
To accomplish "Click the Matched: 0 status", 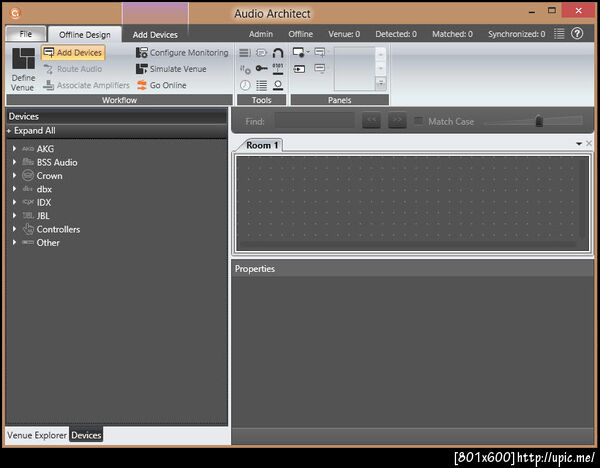I will [452, 34].
